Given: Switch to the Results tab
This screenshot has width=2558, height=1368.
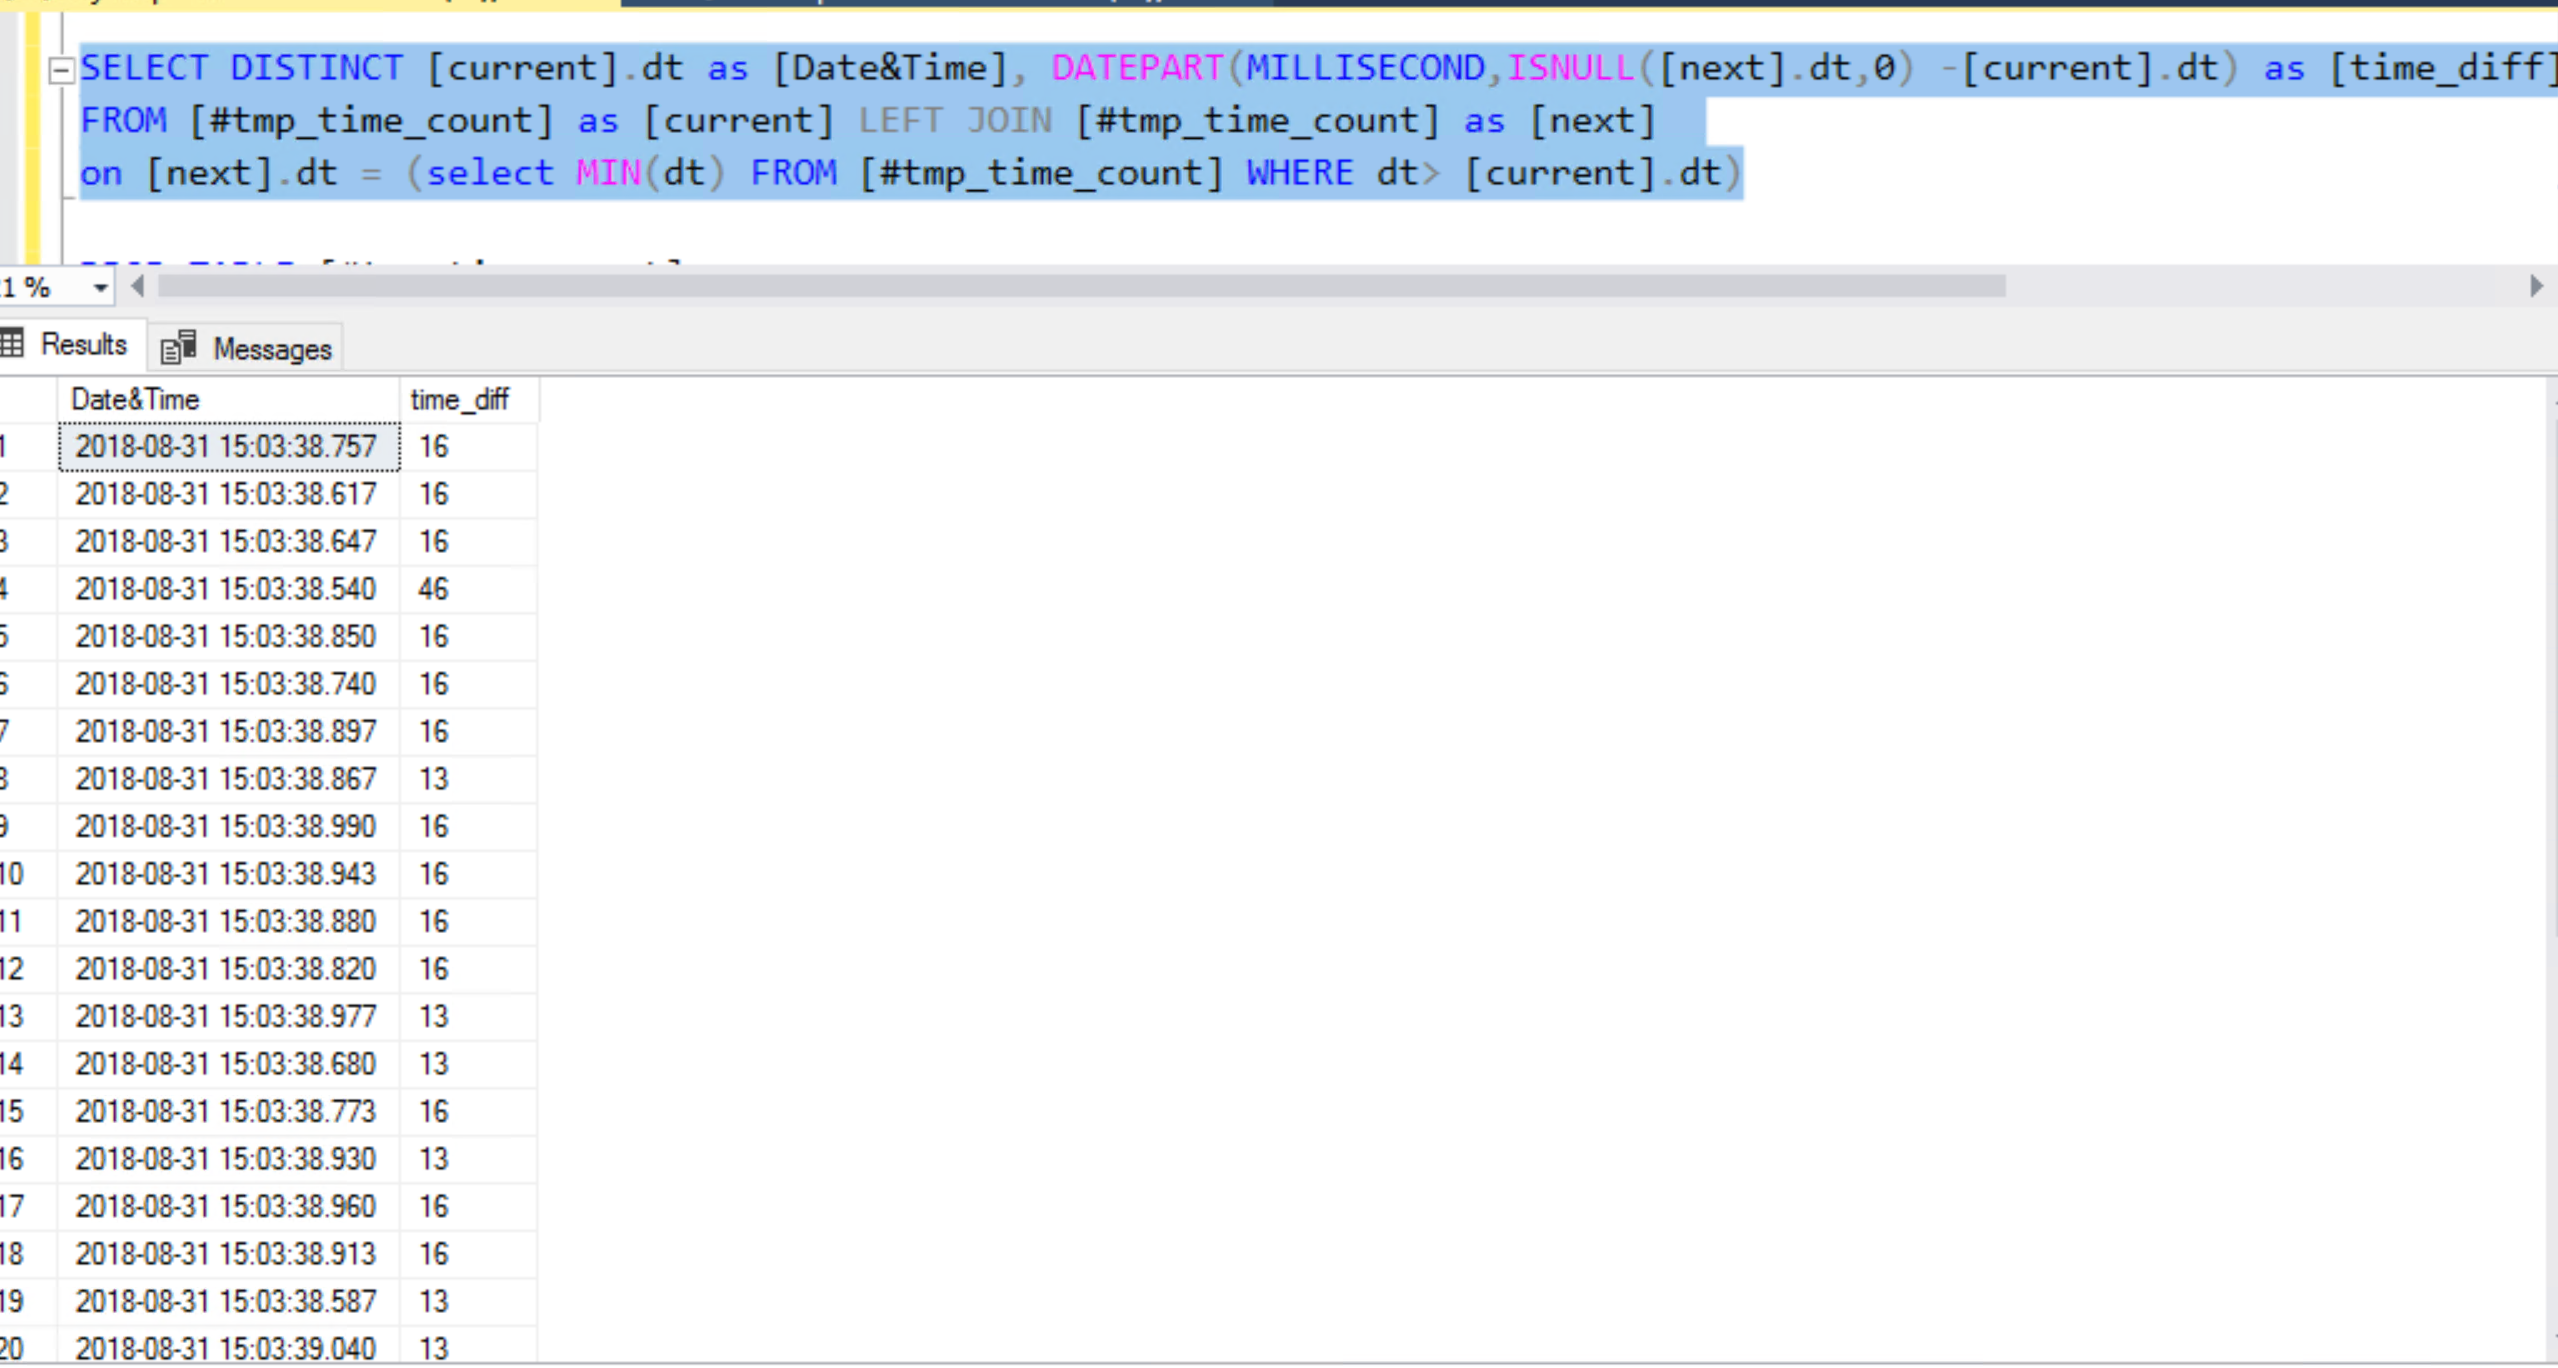Looking at the screenshot, I should (x=83, y=344).
